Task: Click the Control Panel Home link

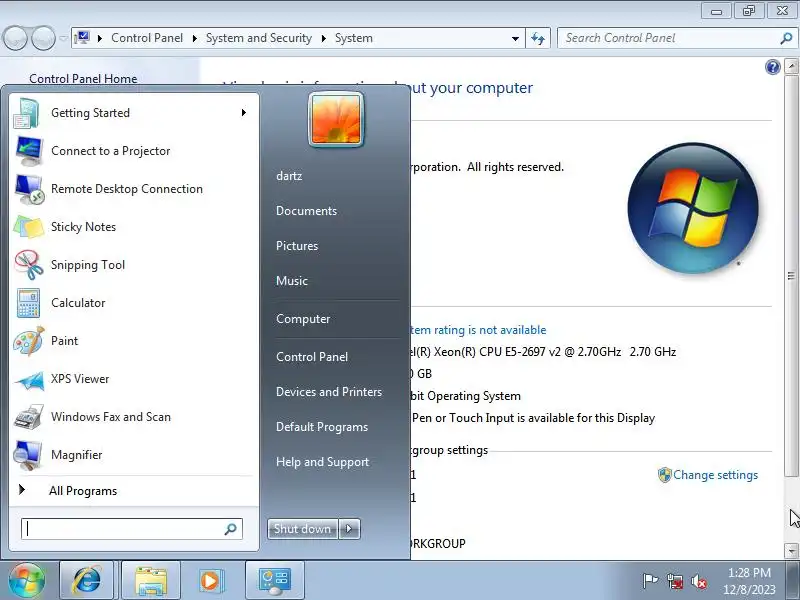Action: tap(83, 79)
